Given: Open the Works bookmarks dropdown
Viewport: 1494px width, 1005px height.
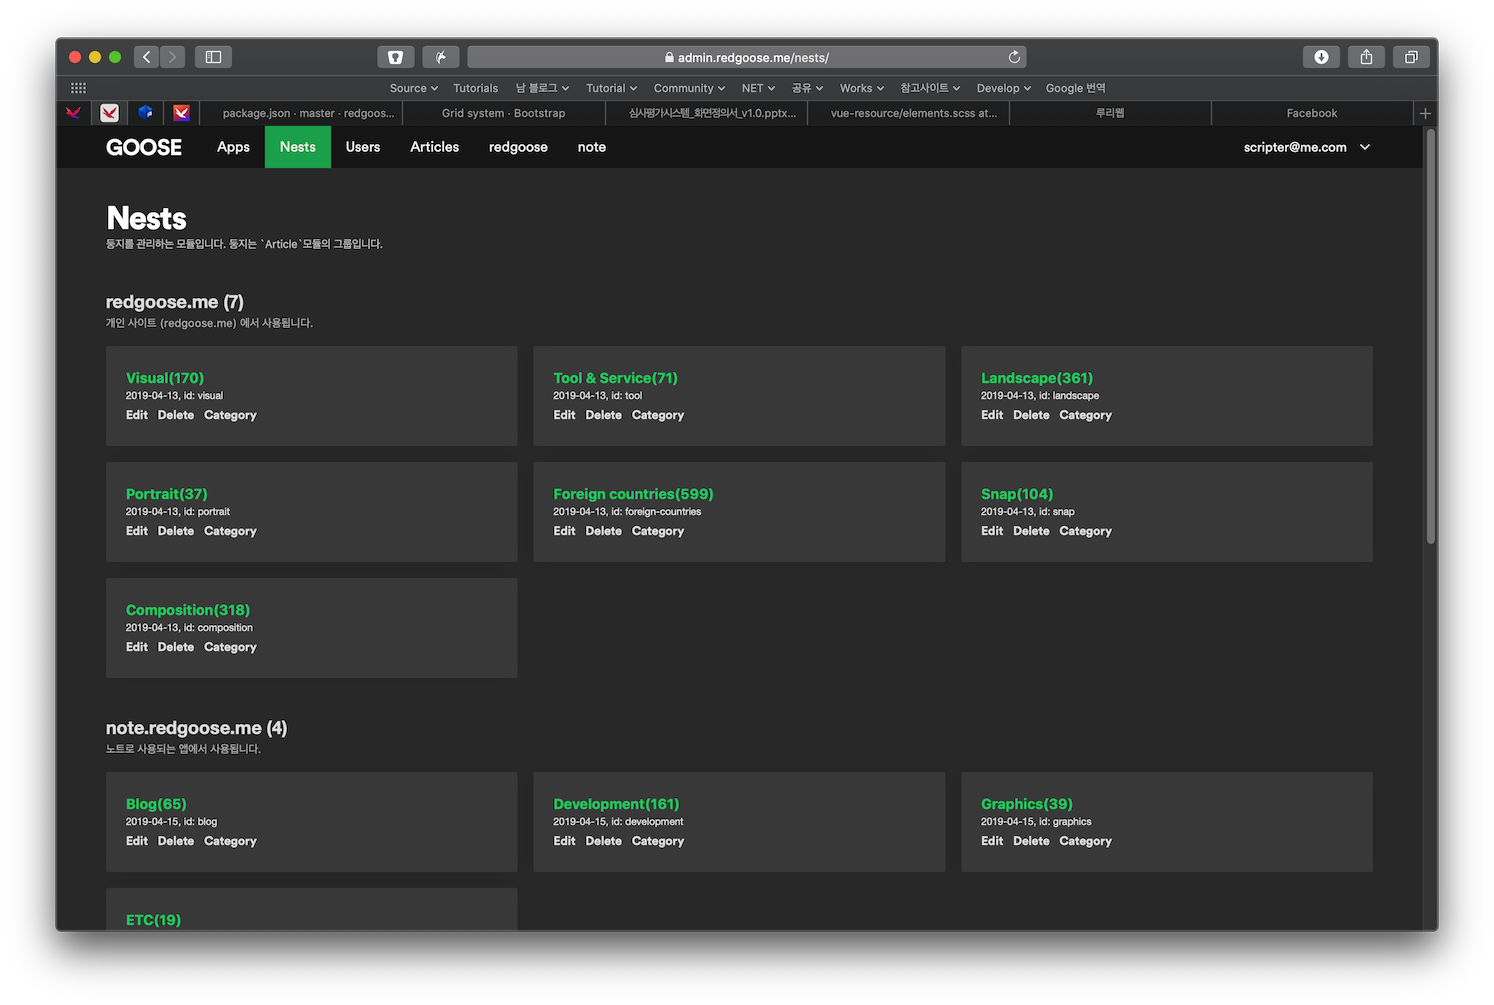Looking at the screenshot, I should (862, 88).
